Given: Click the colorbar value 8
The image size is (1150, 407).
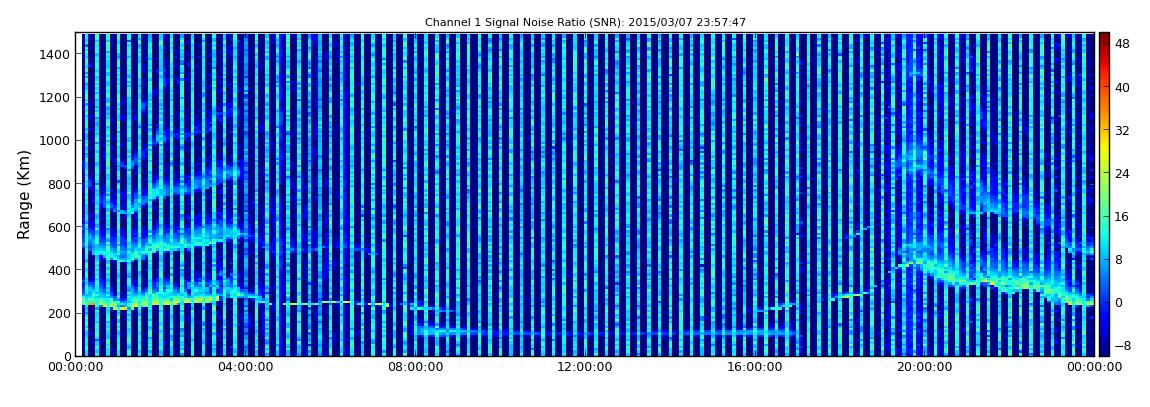Looking at the screenshot, I should (x=1119, y=260).
